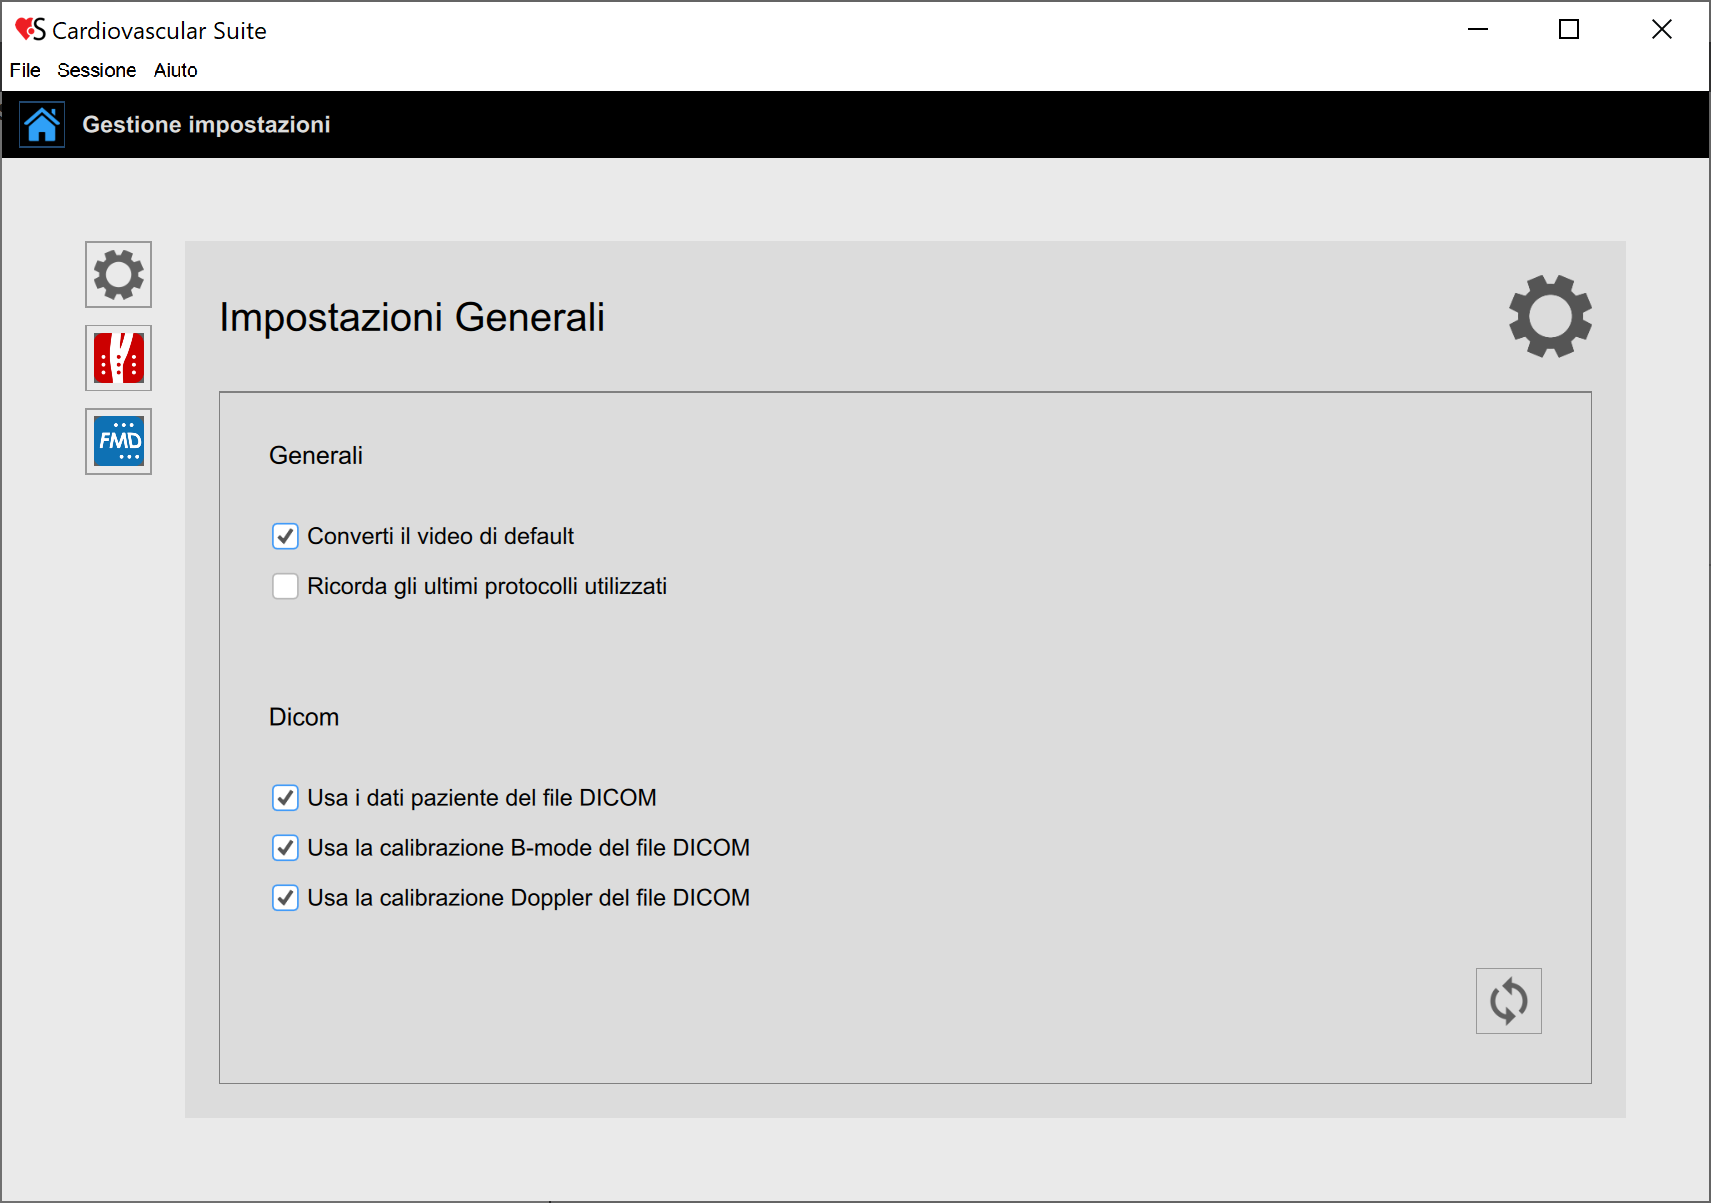Open the FMD settings icon

tap(118, 441)
